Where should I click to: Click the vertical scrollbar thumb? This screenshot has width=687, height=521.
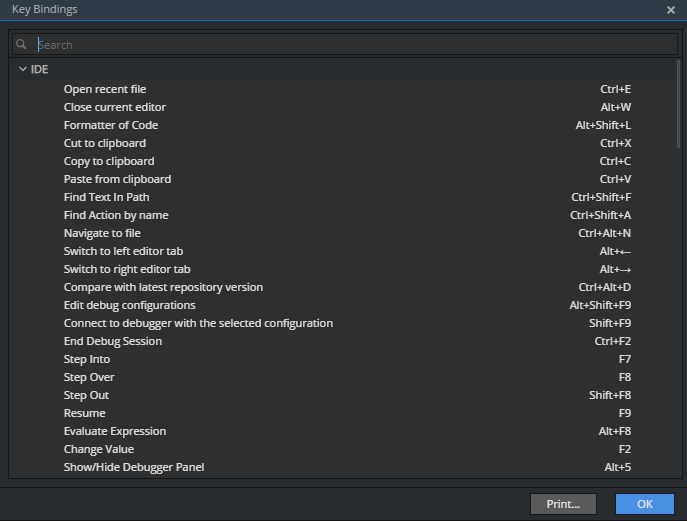click(679, 104)
